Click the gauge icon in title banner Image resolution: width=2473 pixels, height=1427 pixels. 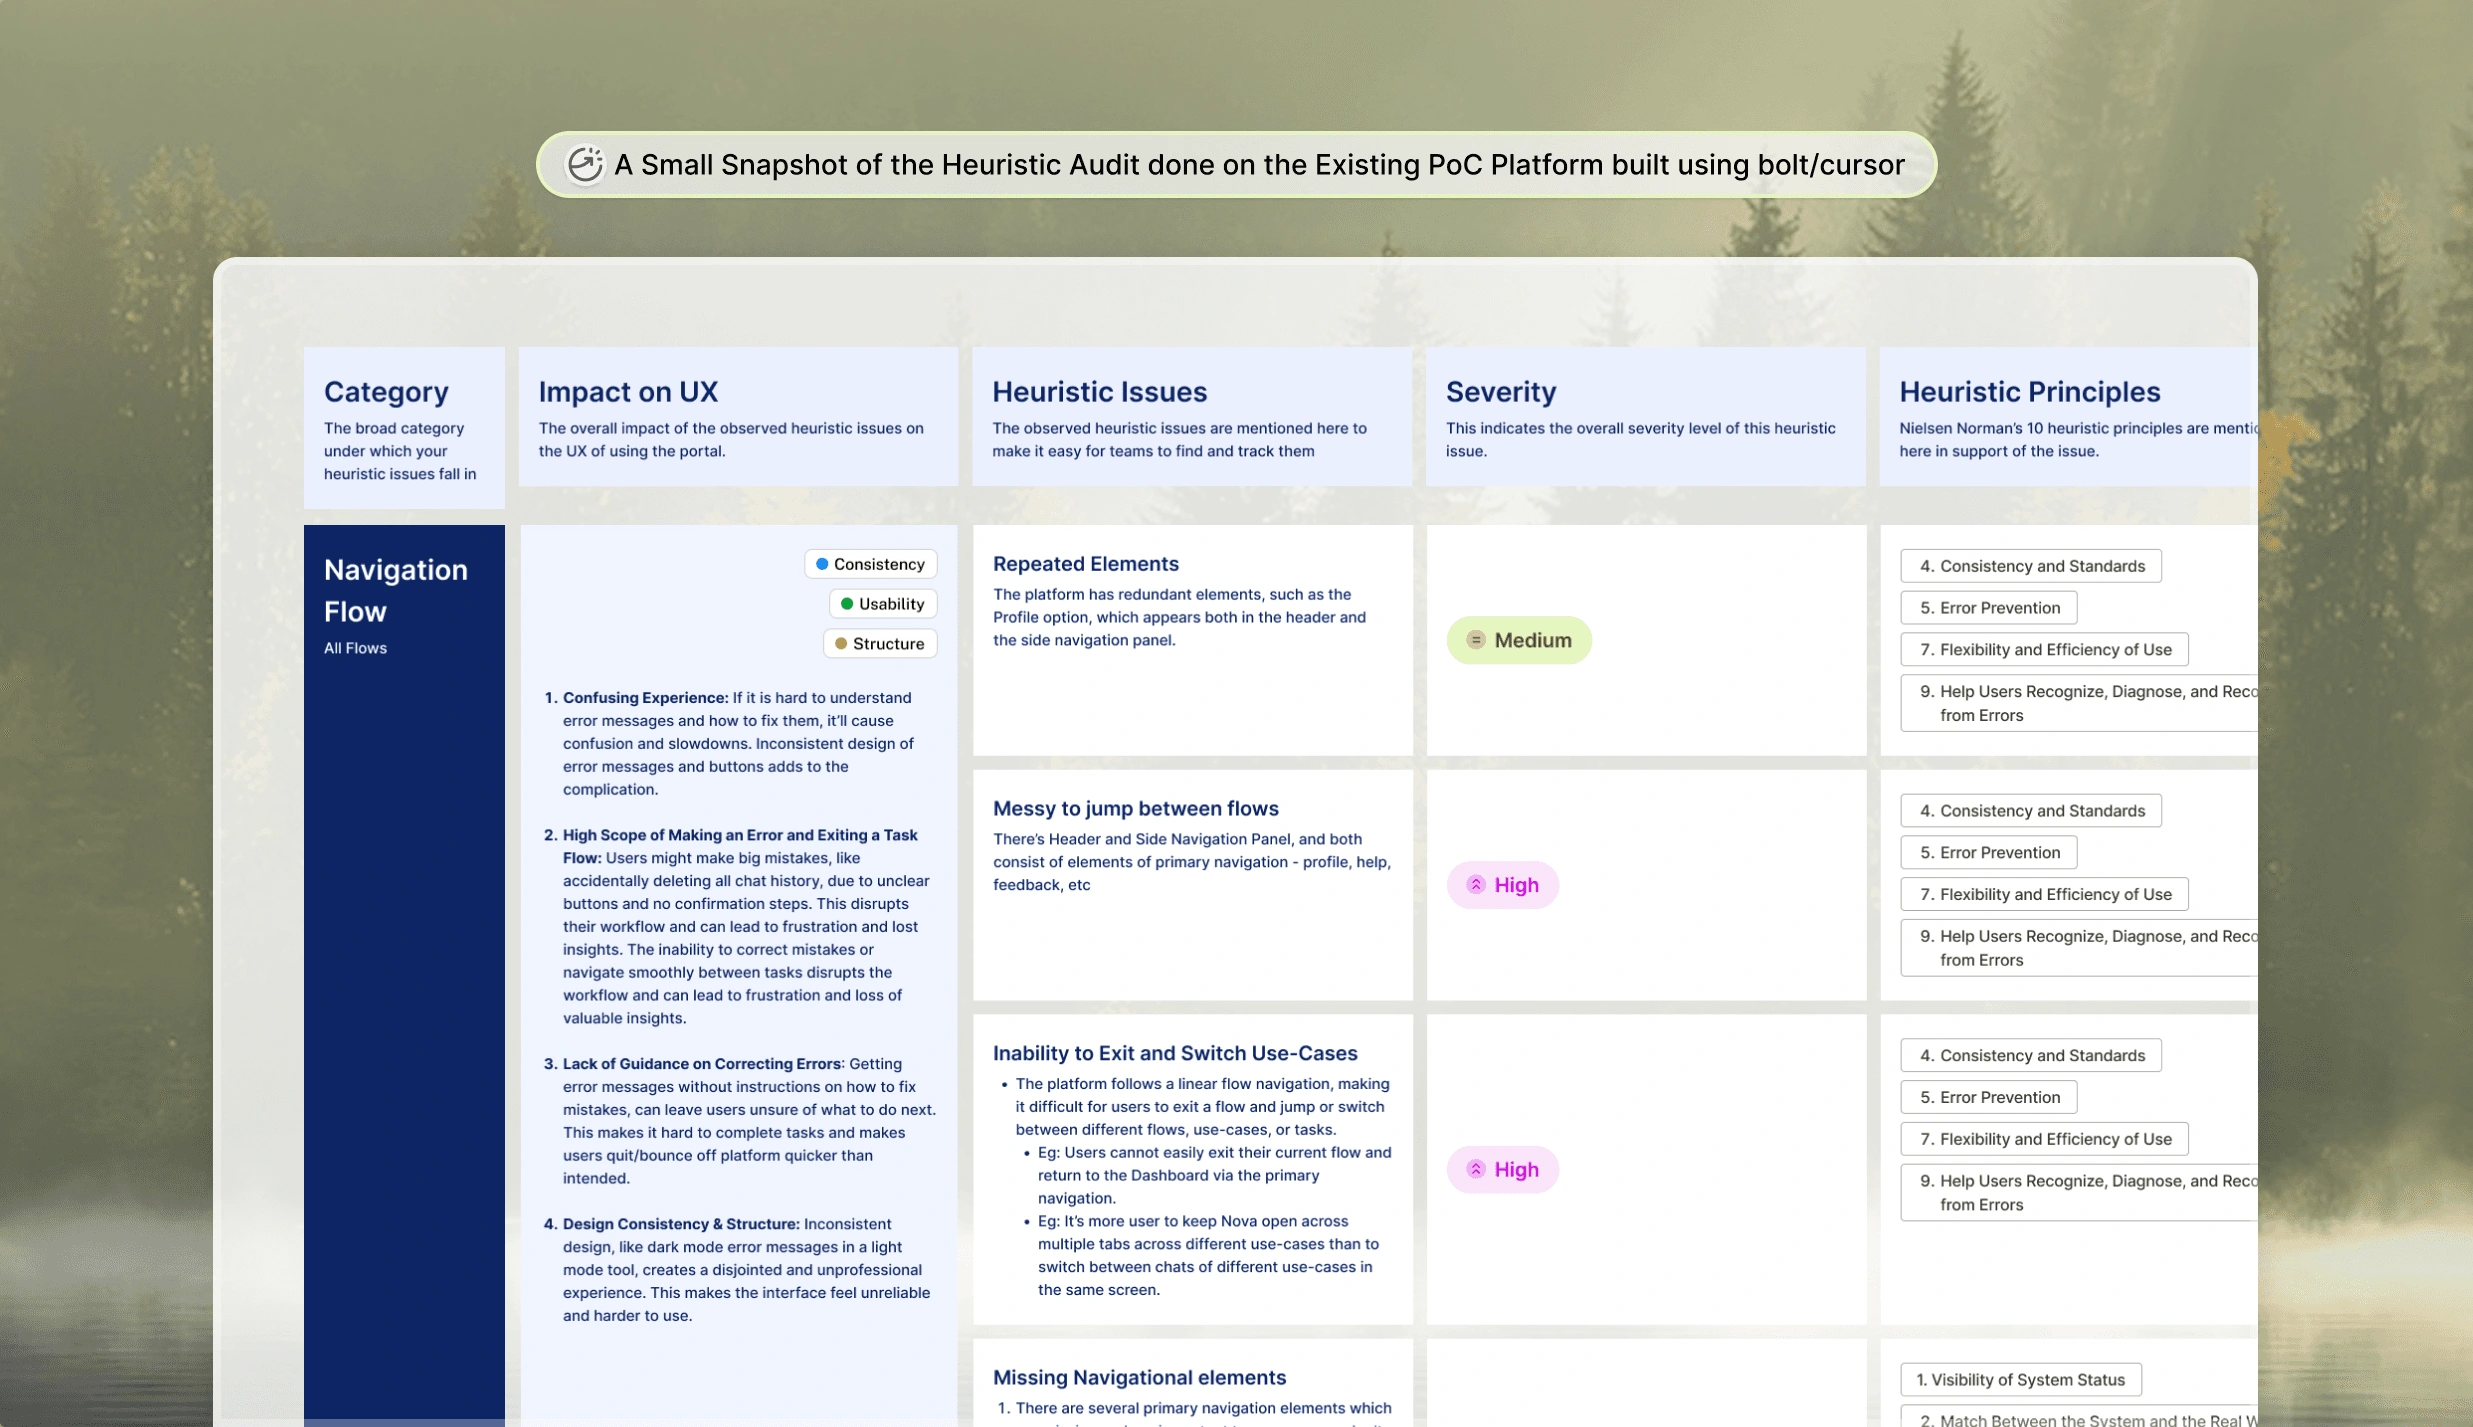pos(585,164)
